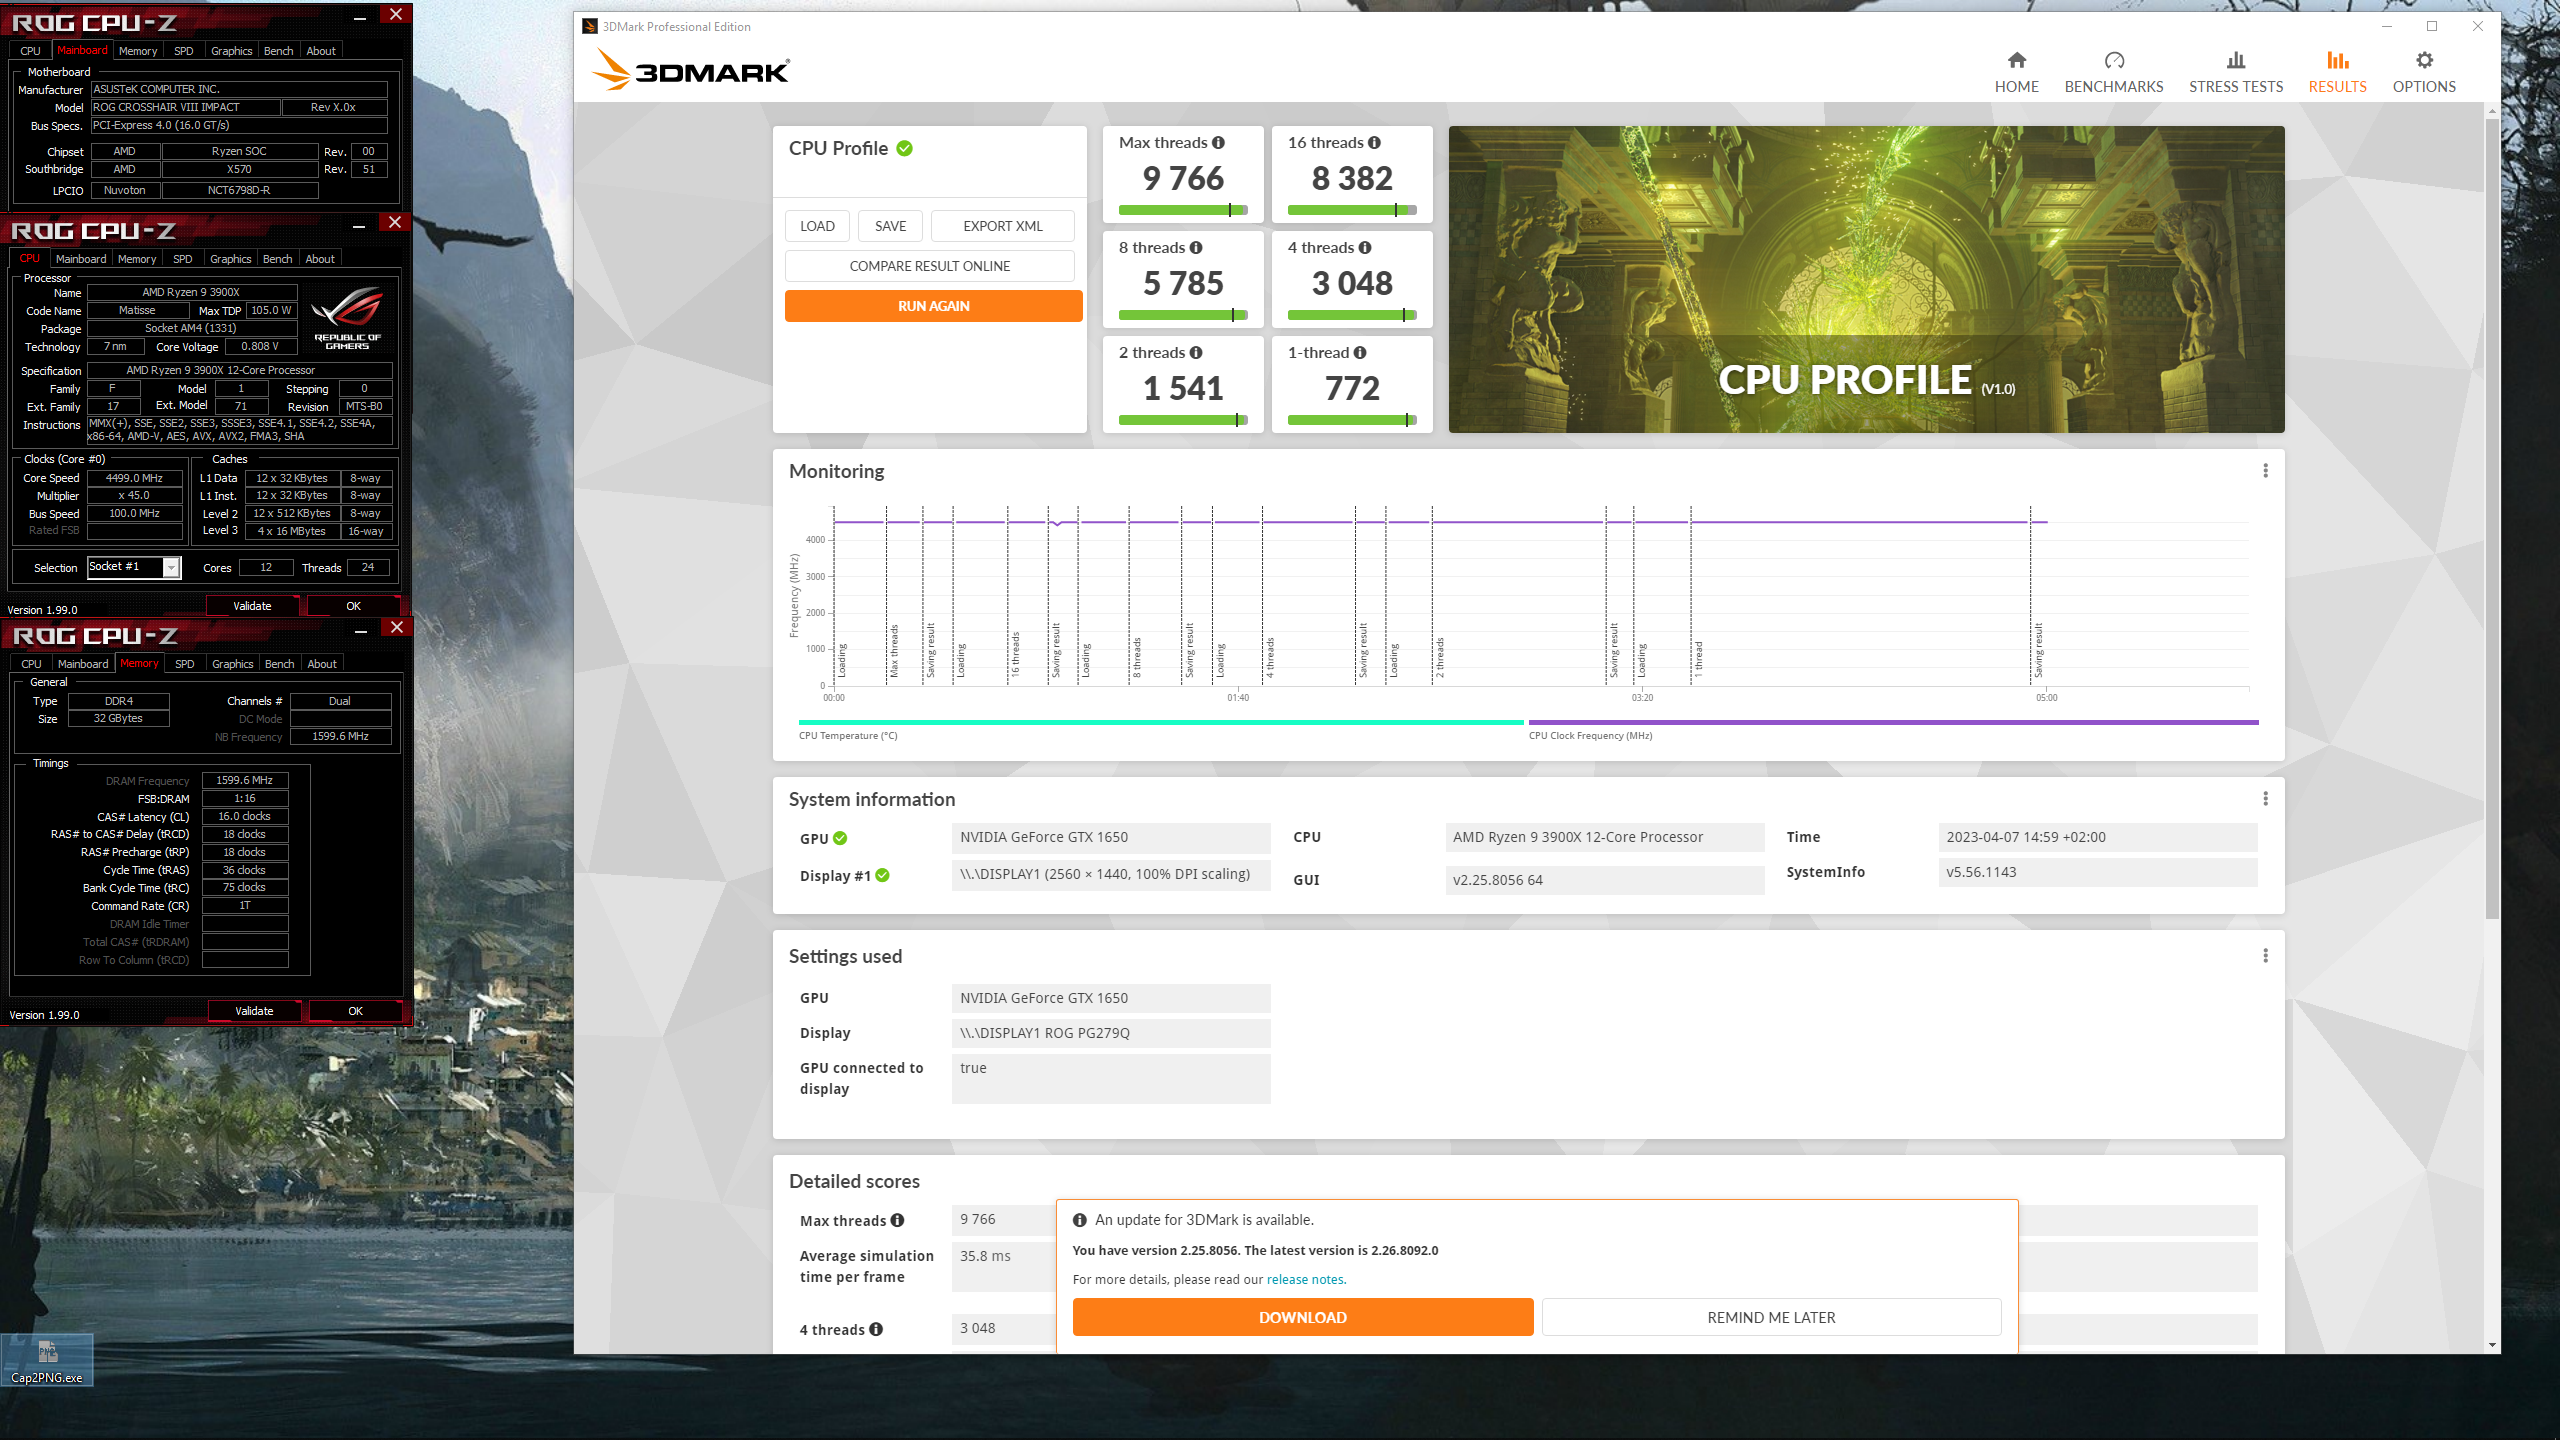Image resolution: width=2560 pixels, height=1440 pixels.
Task: Click the SAVE button
Action: (x=890, y=226)
